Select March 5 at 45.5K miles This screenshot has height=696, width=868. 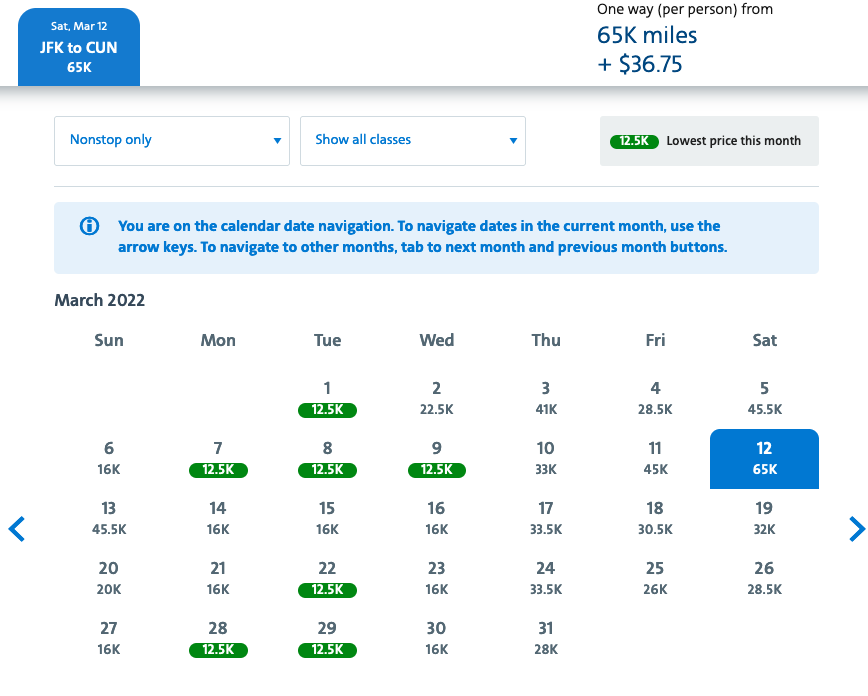[x=764, y=398]
